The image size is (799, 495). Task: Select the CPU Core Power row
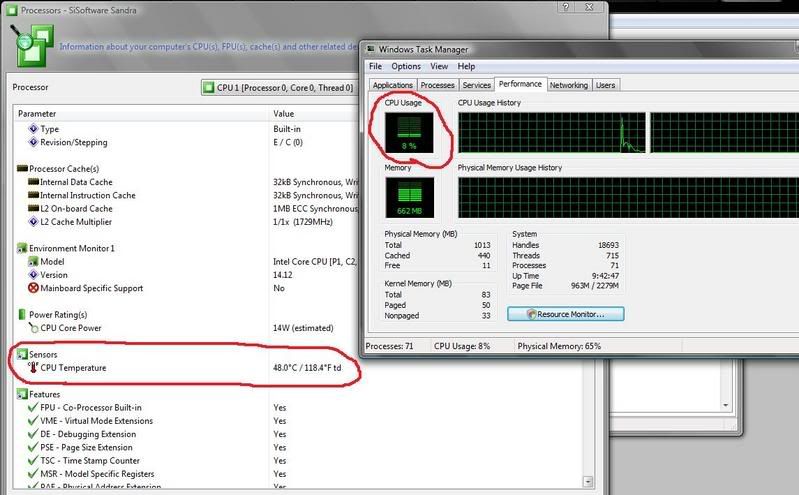coord(186,328)
